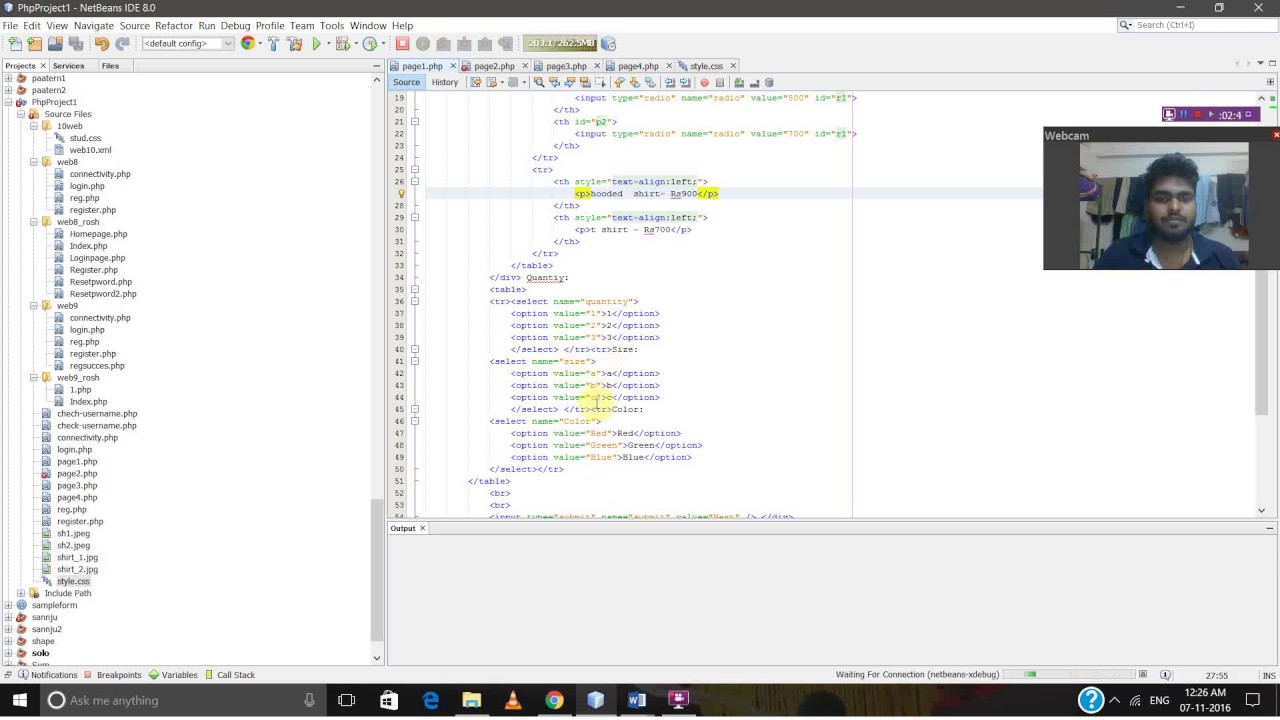
Task: Collapse the web8_rosh folder
Action: point(33,222)
